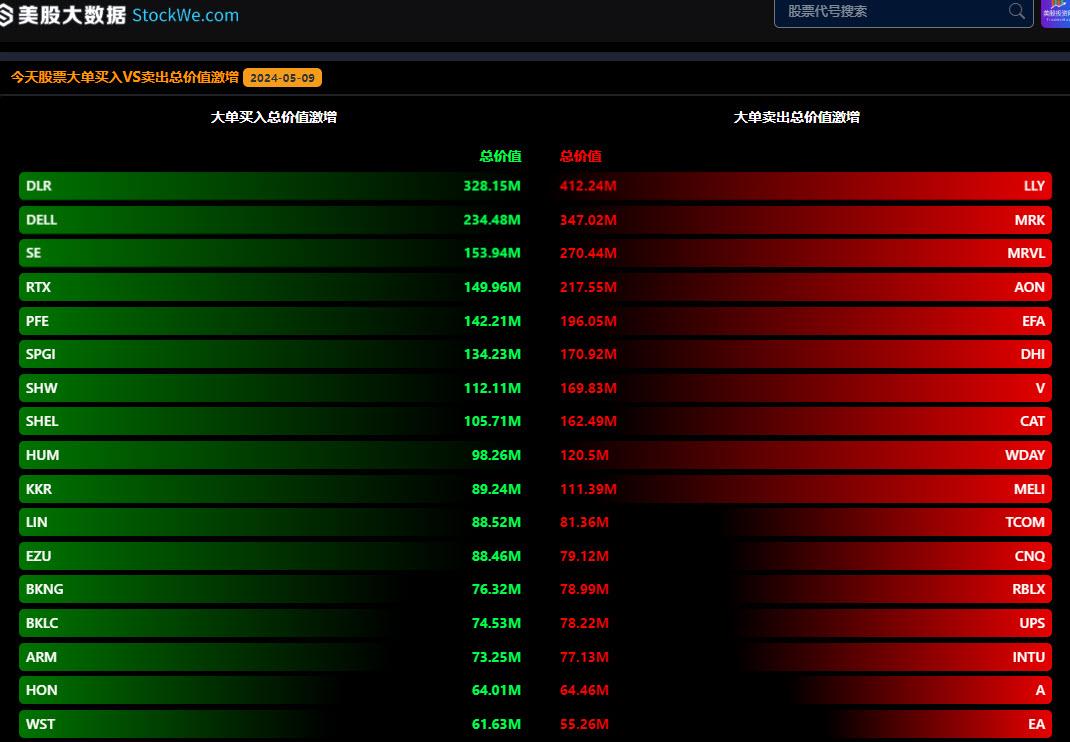Image resolution: width=1070 pixels, height=742 pixels.
Task: Open the SHEL ticker row
Action: [x=272, y=421]
